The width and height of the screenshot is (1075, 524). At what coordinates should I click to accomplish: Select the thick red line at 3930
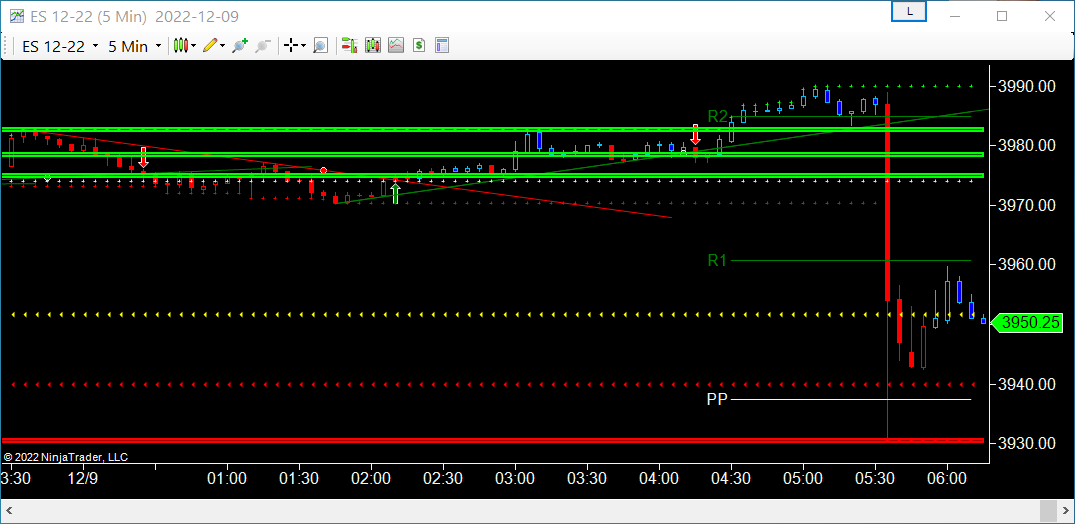[x=493, y=440]
